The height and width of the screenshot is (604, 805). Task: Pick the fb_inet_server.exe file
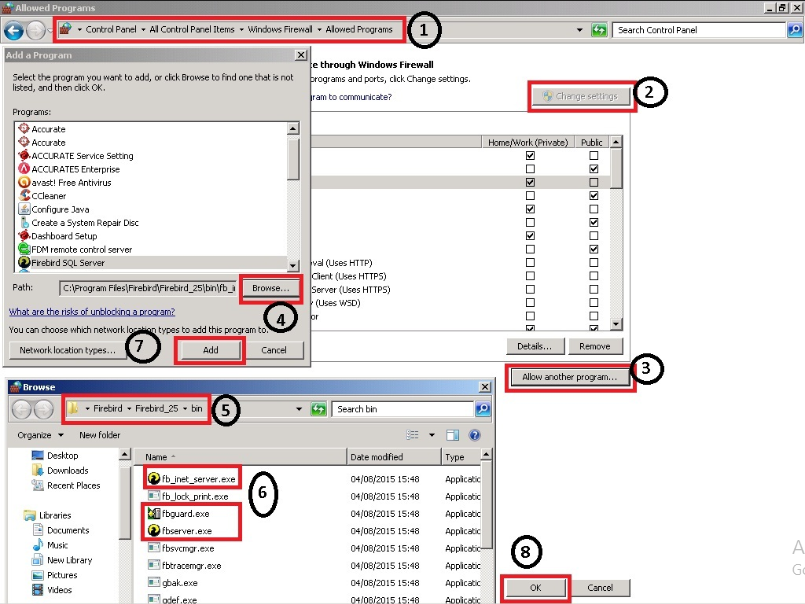tap(198, 479)
